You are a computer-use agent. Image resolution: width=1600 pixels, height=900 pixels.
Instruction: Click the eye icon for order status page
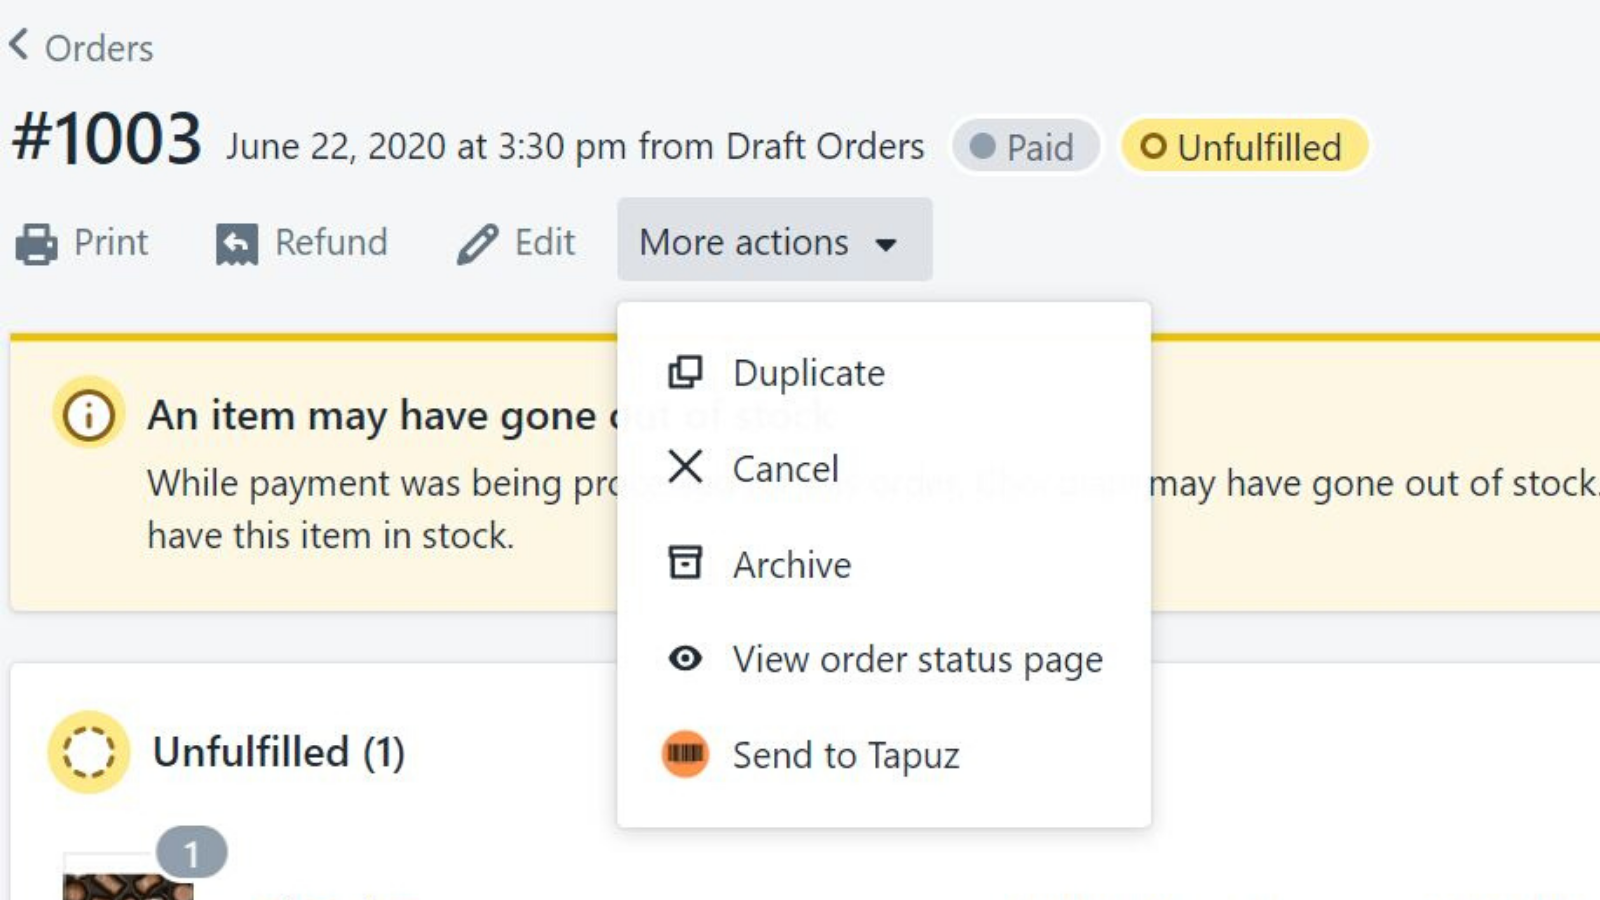tap(685, 658)
